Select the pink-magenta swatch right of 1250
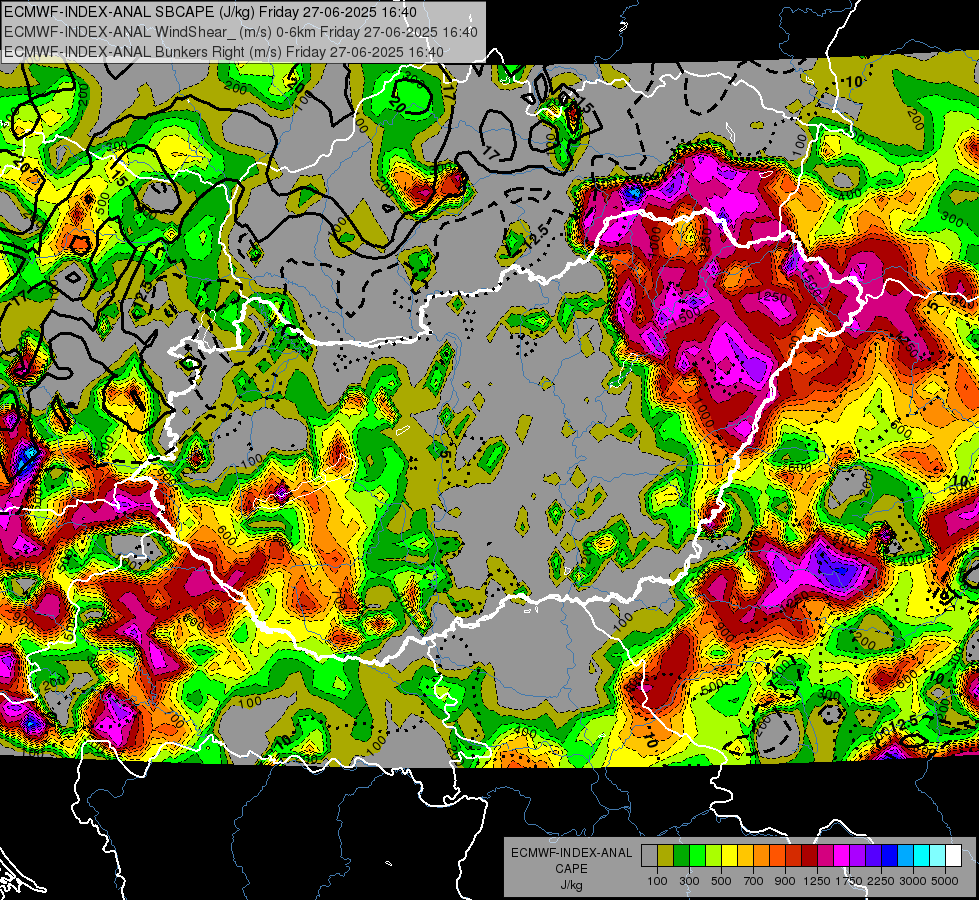 pos(825,856)
